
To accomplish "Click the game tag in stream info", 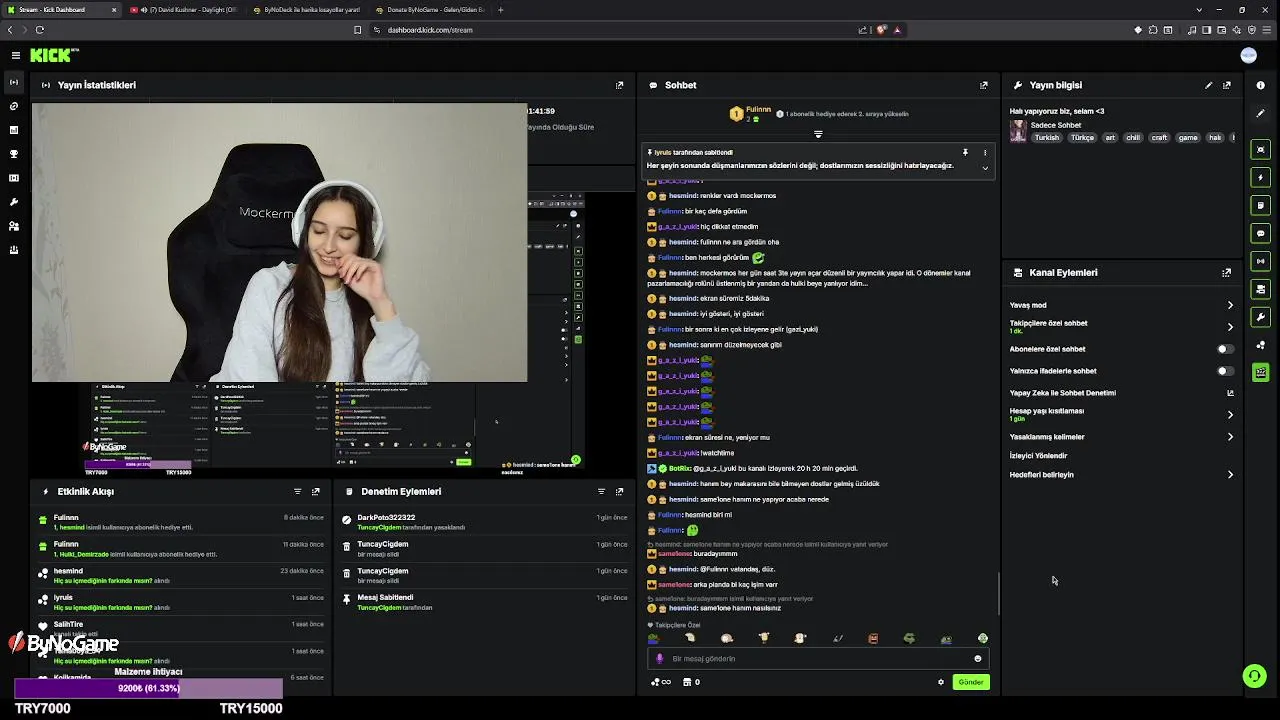I will [x=1188, y=138].
